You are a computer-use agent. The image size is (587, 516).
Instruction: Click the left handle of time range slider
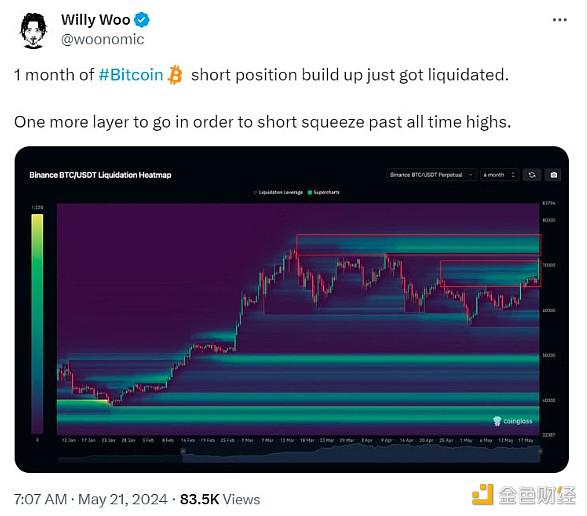click(x=183, y=452)
